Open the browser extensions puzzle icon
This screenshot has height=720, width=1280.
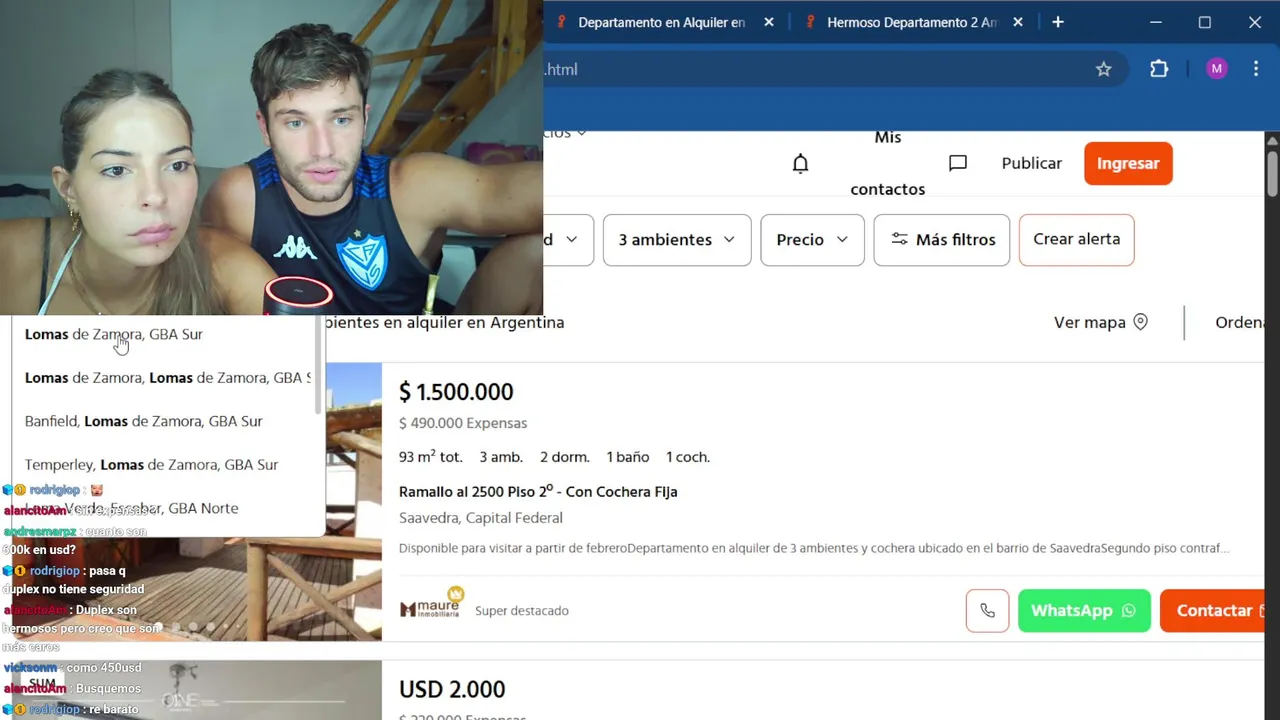click(x=1159, y=69)
